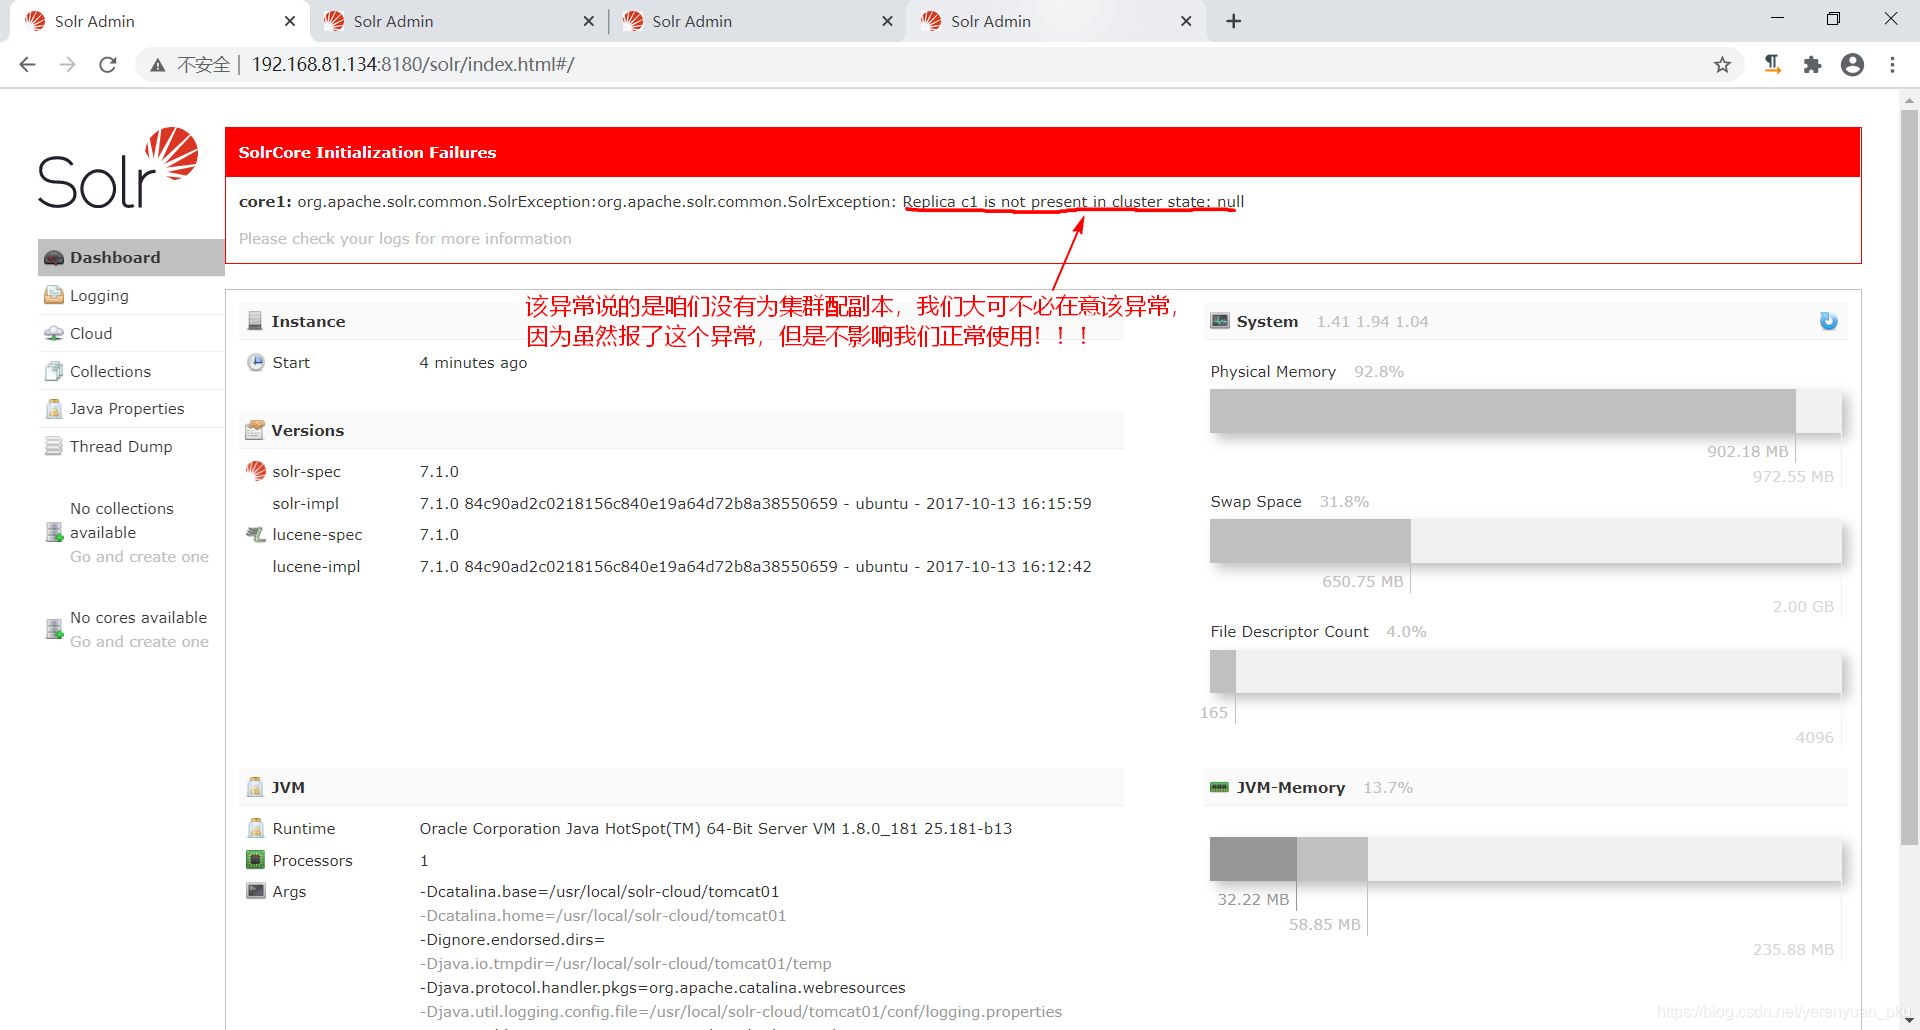This screenshot has width=1920, height=1030.
Task: Click the solr-impl version value
Action: pos(755,503)
